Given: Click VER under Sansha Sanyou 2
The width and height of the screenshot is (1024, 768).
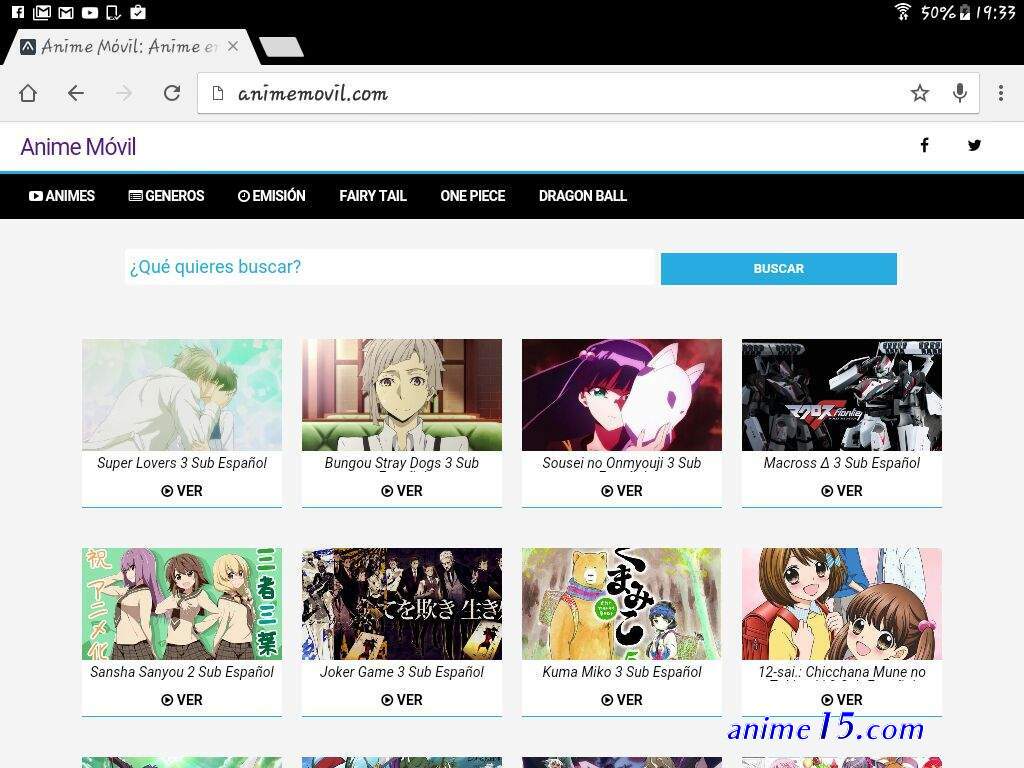Looking at the screenshot, I should click(182, 700).
